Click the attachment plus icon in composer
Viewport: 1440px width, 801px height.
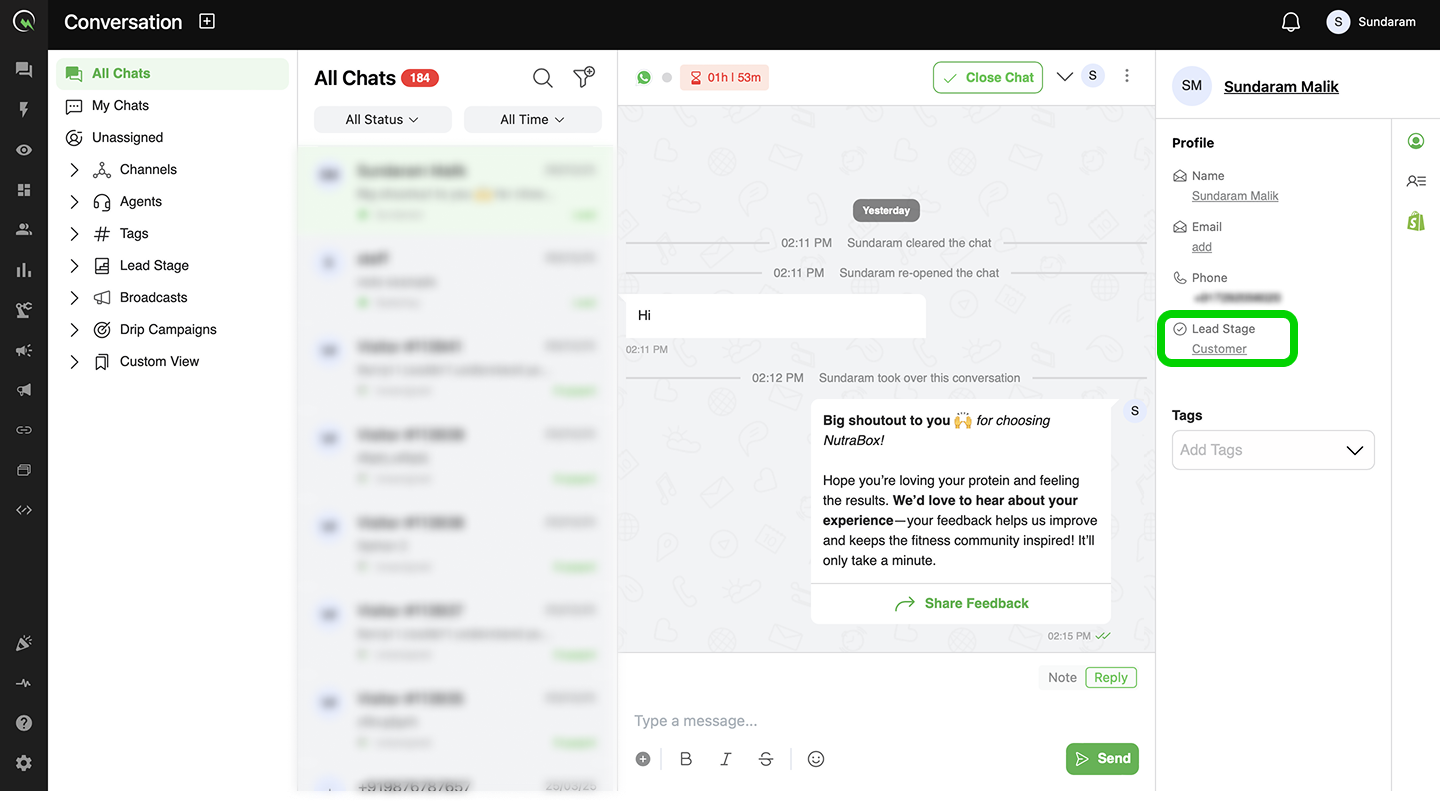click(x=643, y=759)
